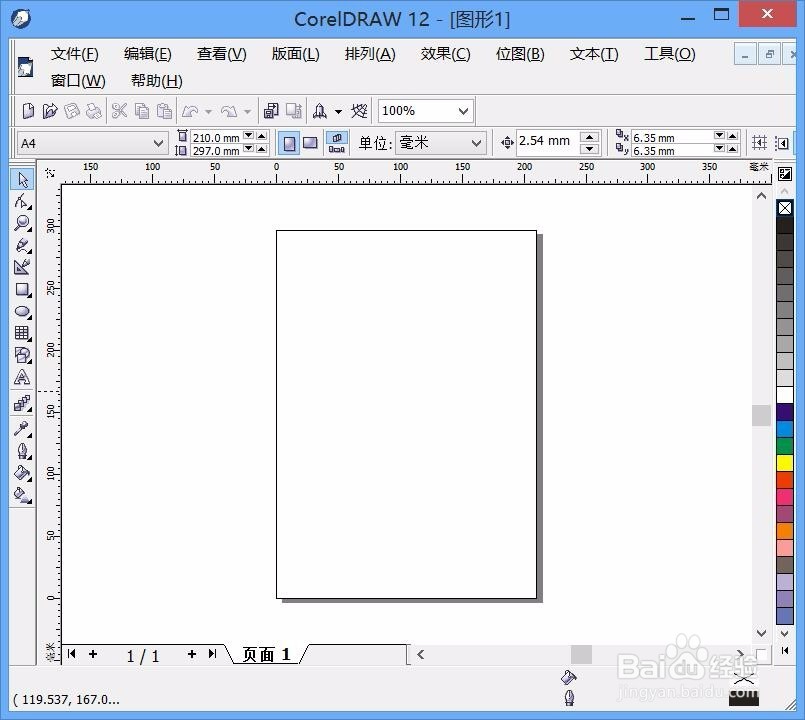Select the Text tool

click(23, 377)
